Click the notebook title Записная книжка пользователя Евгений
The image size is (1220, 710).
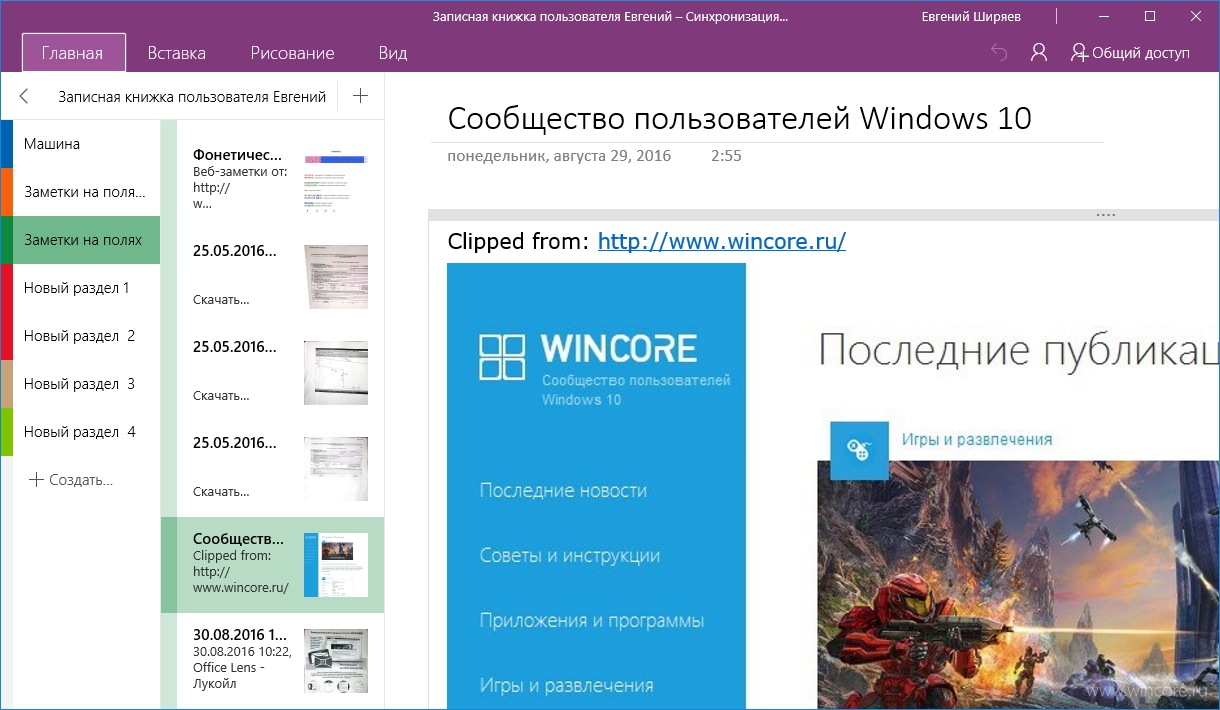192,97
